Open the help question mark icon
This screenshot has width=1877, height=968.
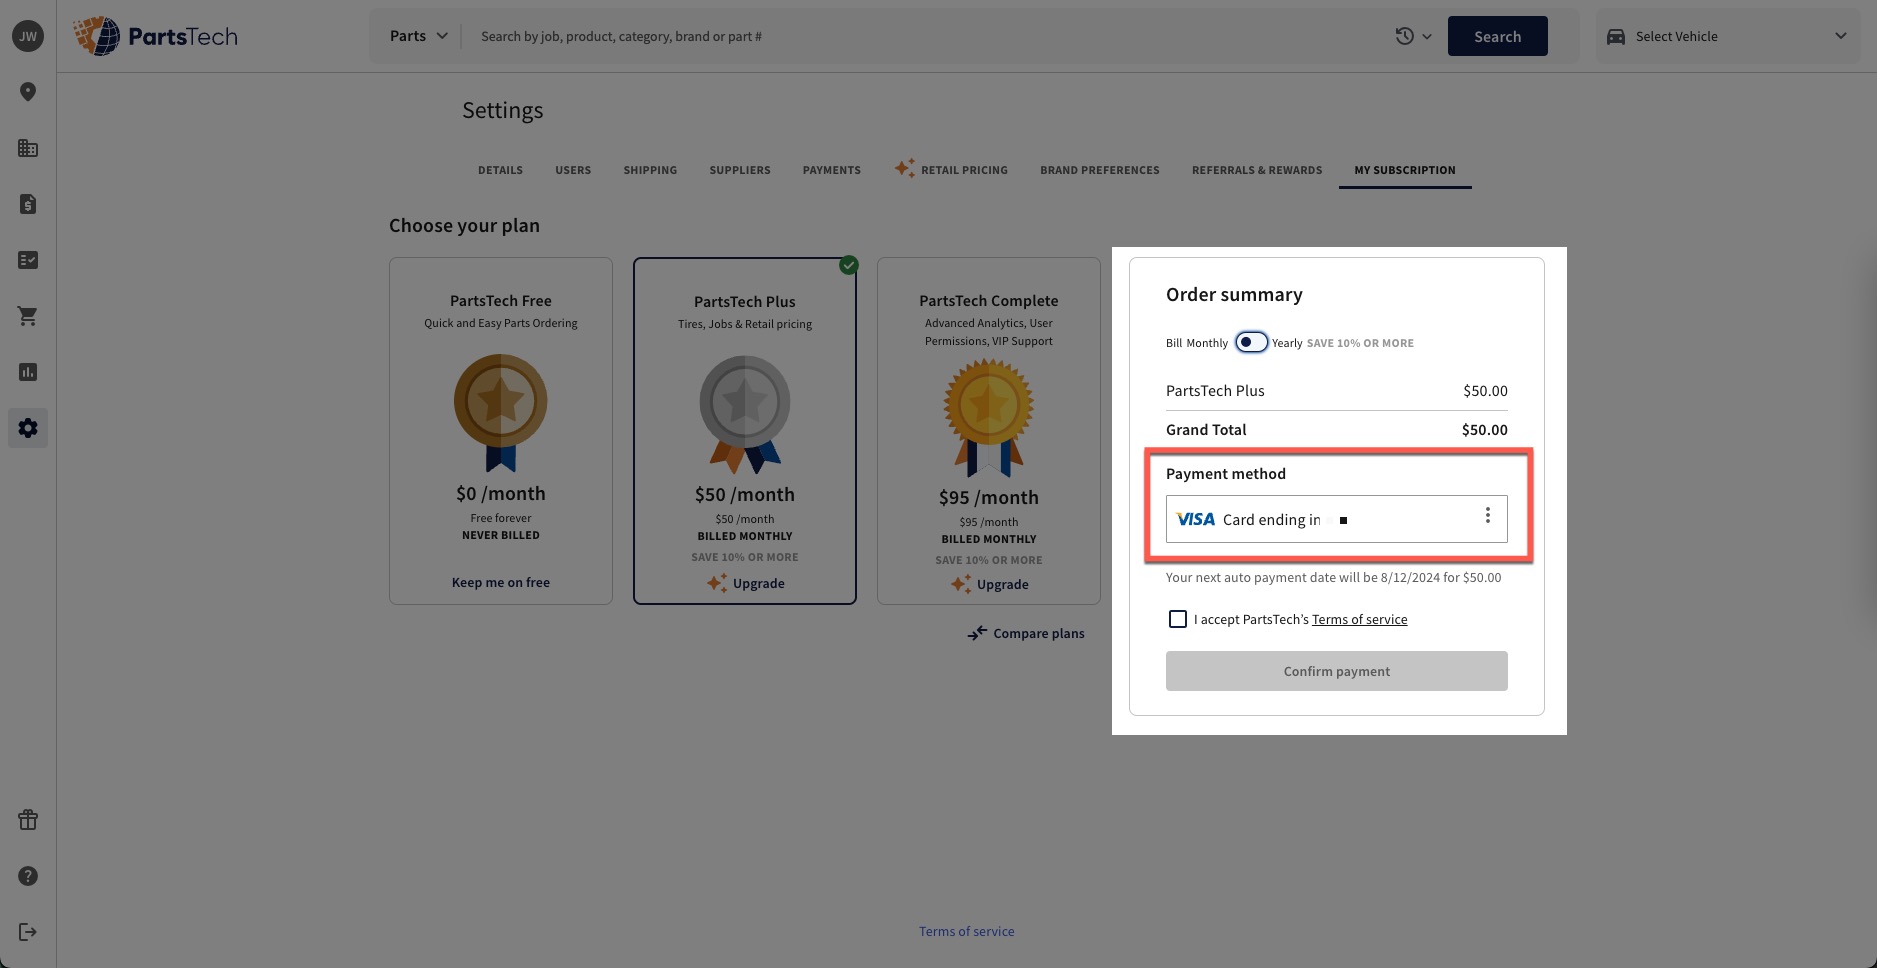[x=27, y=875]
